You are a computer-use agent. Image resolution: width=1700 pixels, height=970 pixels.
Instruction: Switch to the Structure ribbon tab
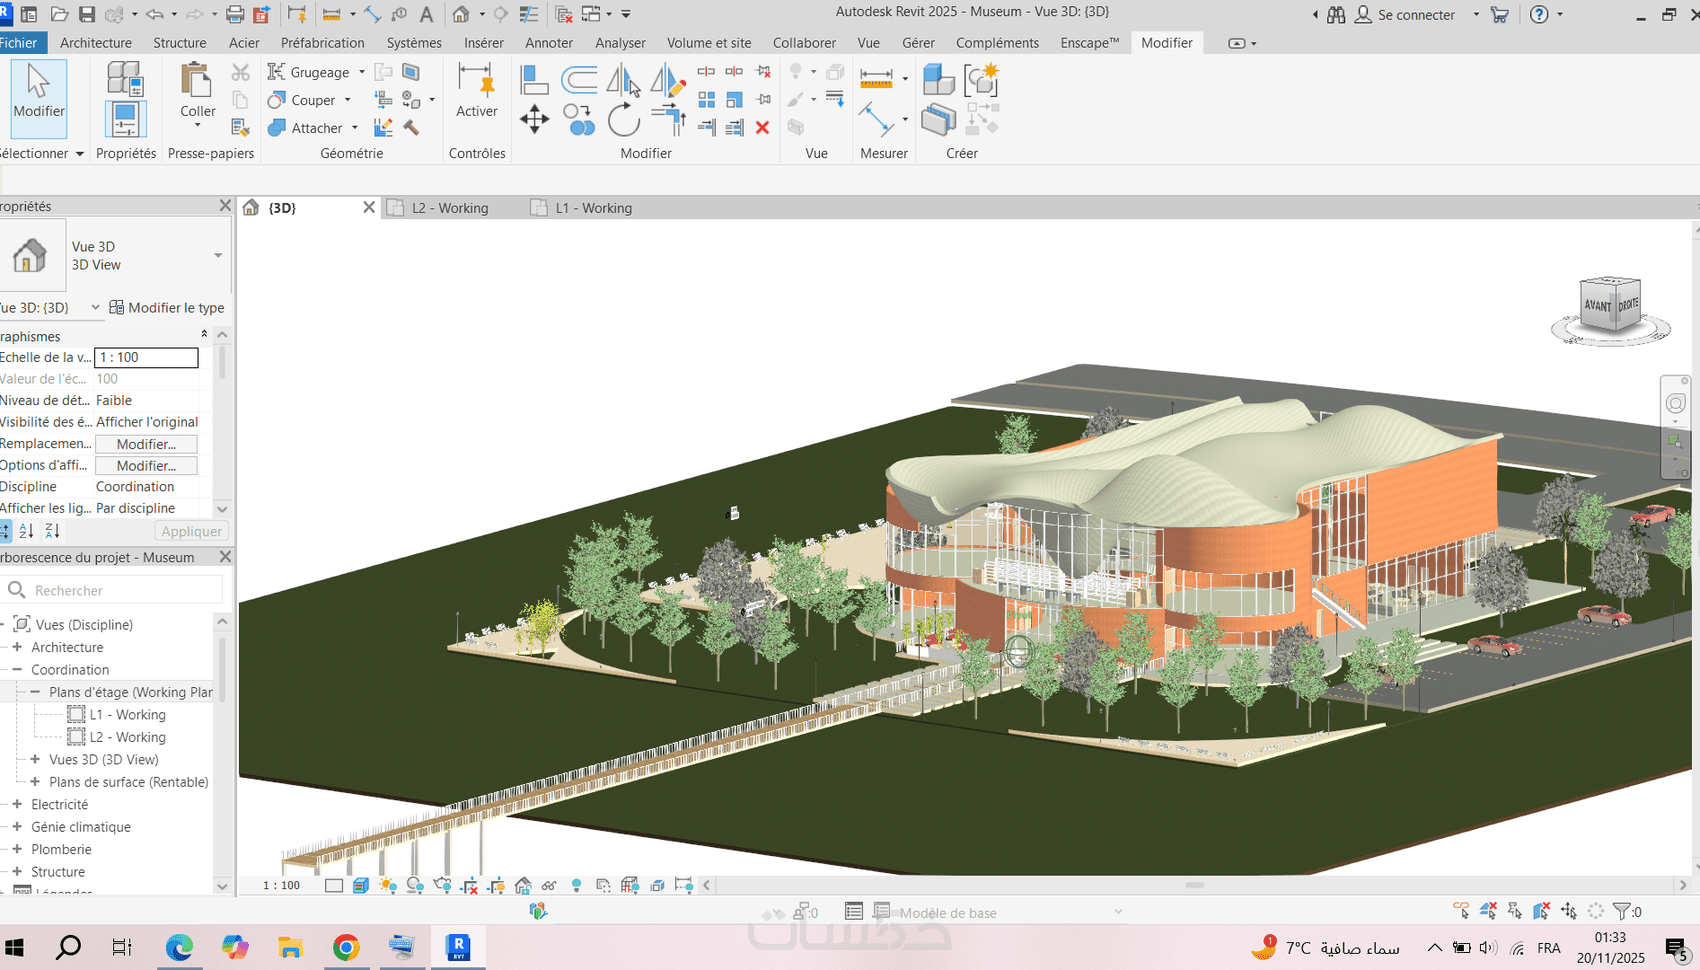180,43
